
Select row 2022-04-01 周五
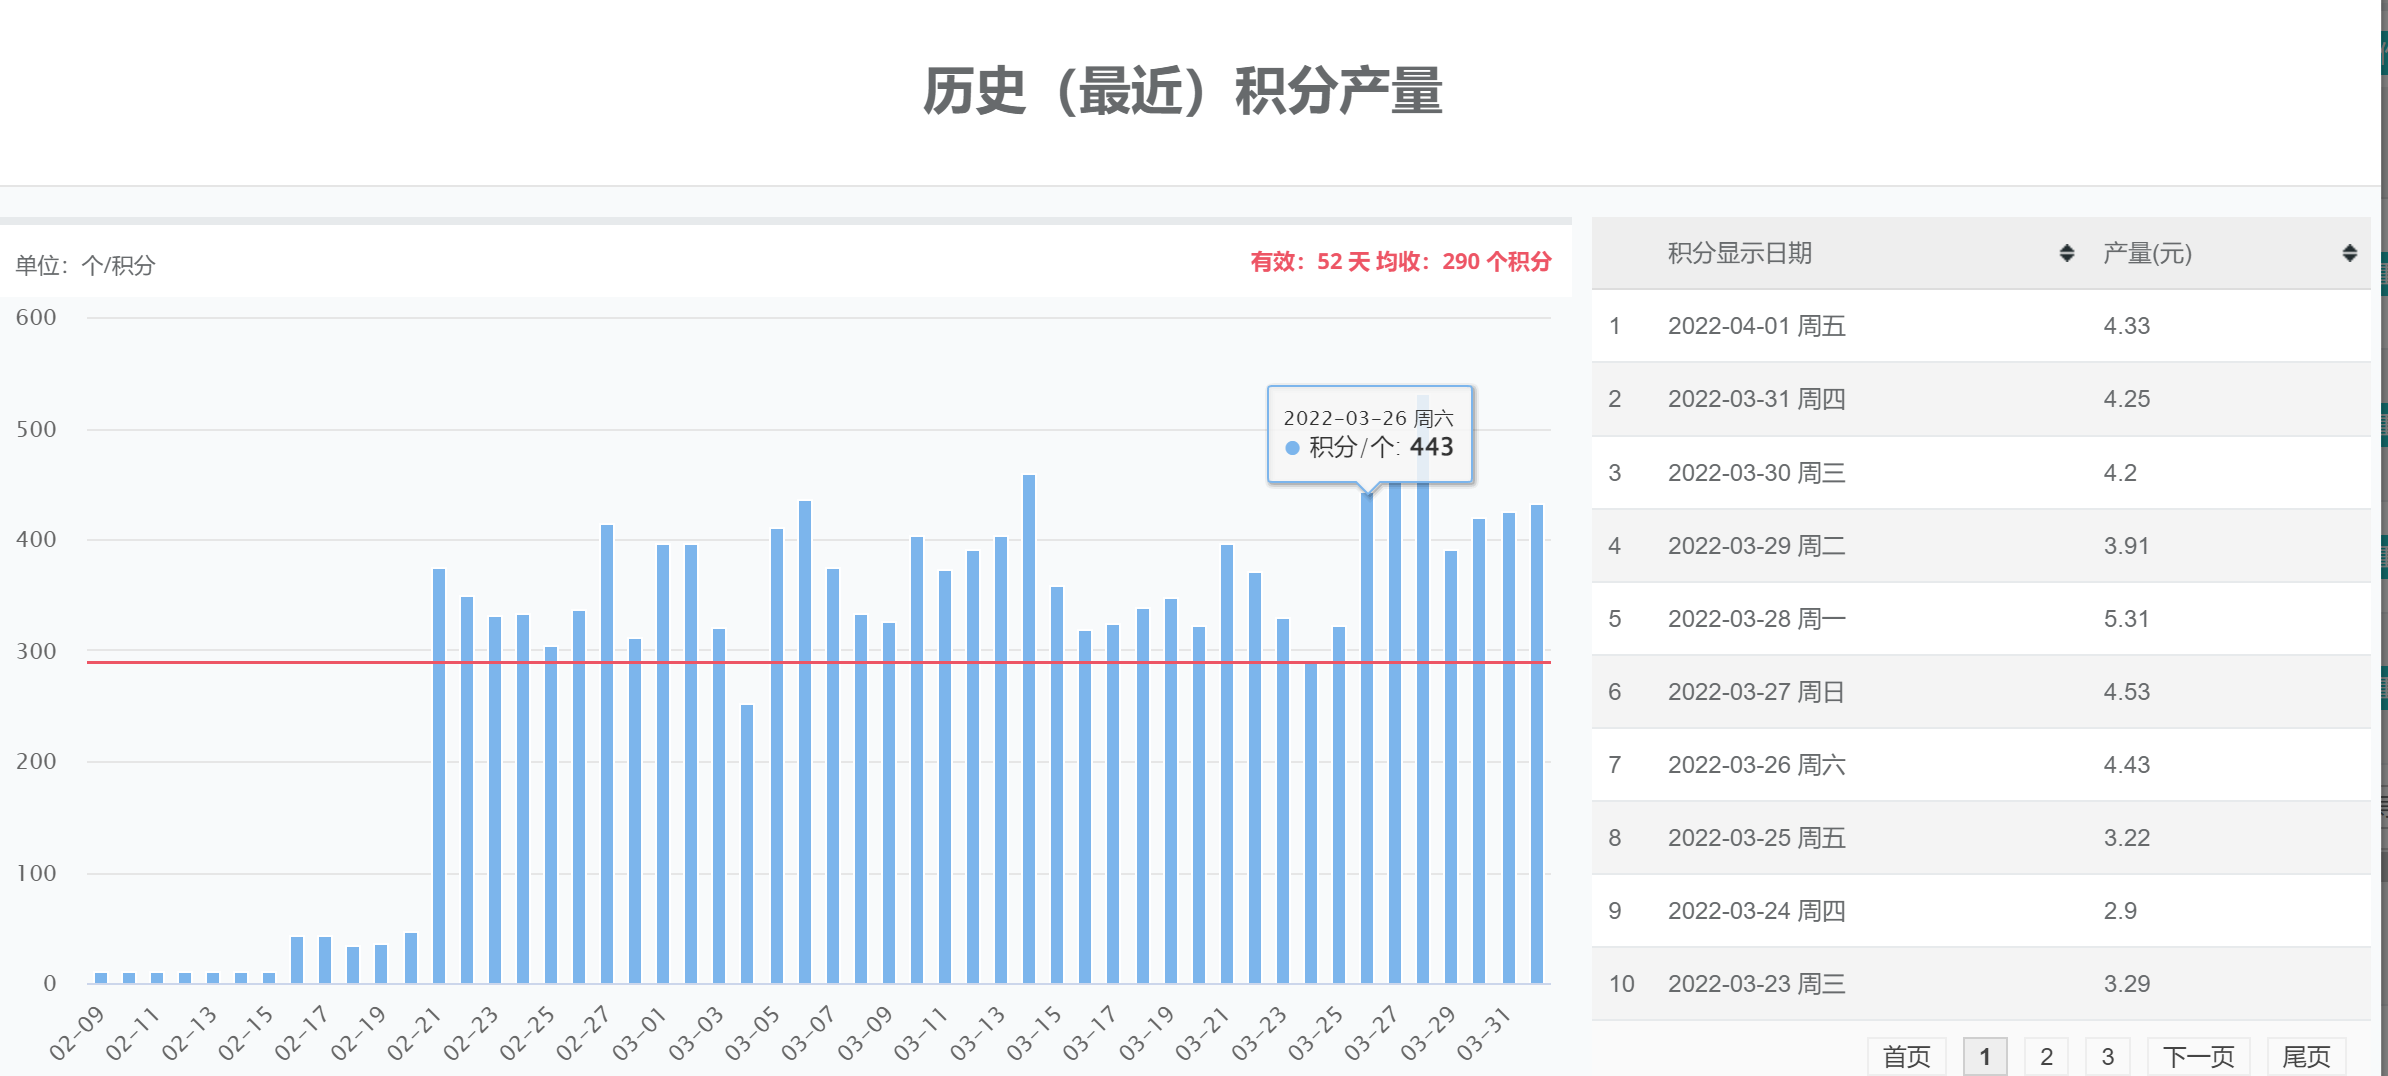pyautogui.click(x=1981, y=326)
